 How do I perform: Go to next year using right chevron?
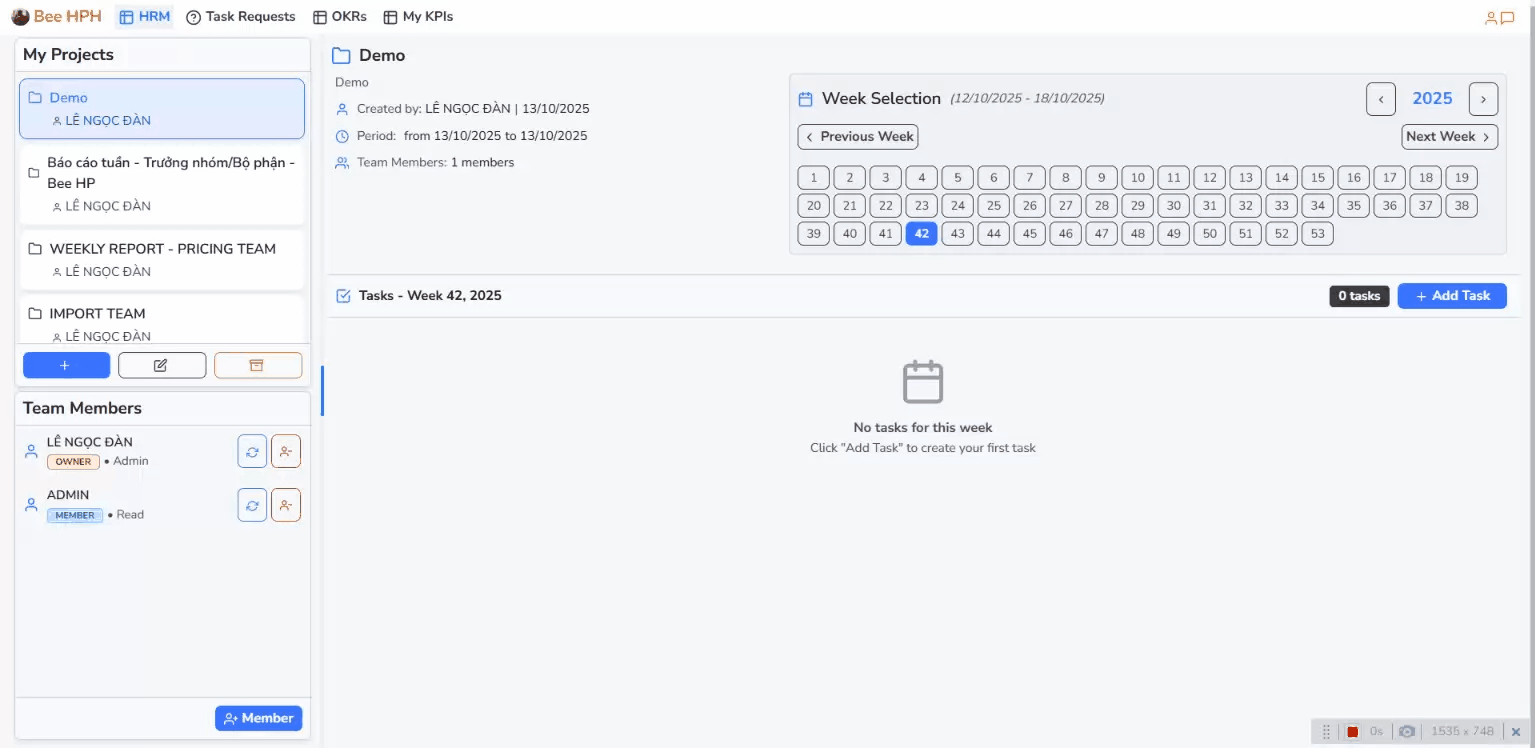pos(1483,99)
